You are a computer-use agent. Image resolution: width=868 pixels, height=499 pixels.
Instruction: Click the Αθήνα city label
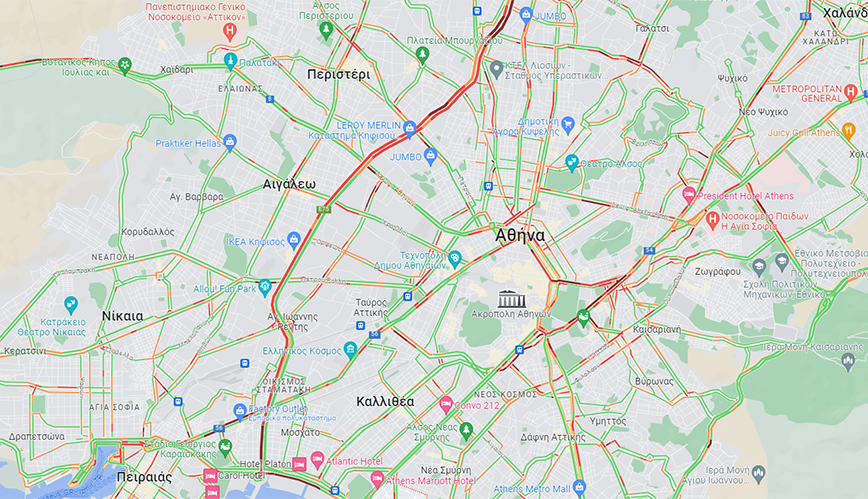pyautogui.click(x=520, y=235)
